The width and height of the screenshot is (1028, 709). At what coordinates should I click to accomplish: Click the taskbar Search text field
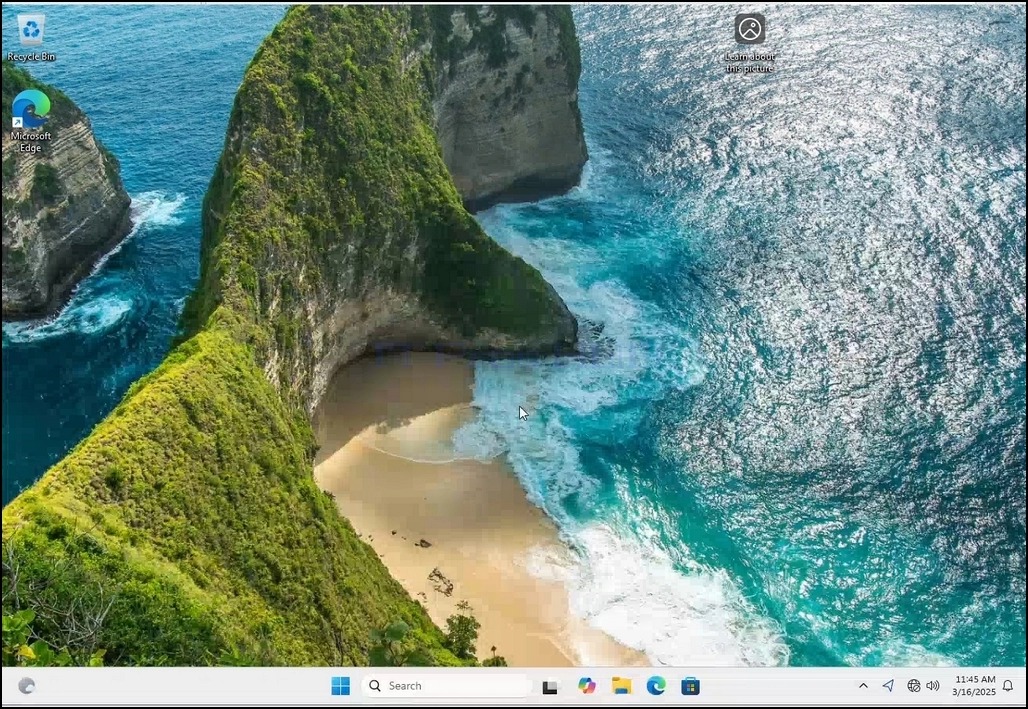click(445, 686)
